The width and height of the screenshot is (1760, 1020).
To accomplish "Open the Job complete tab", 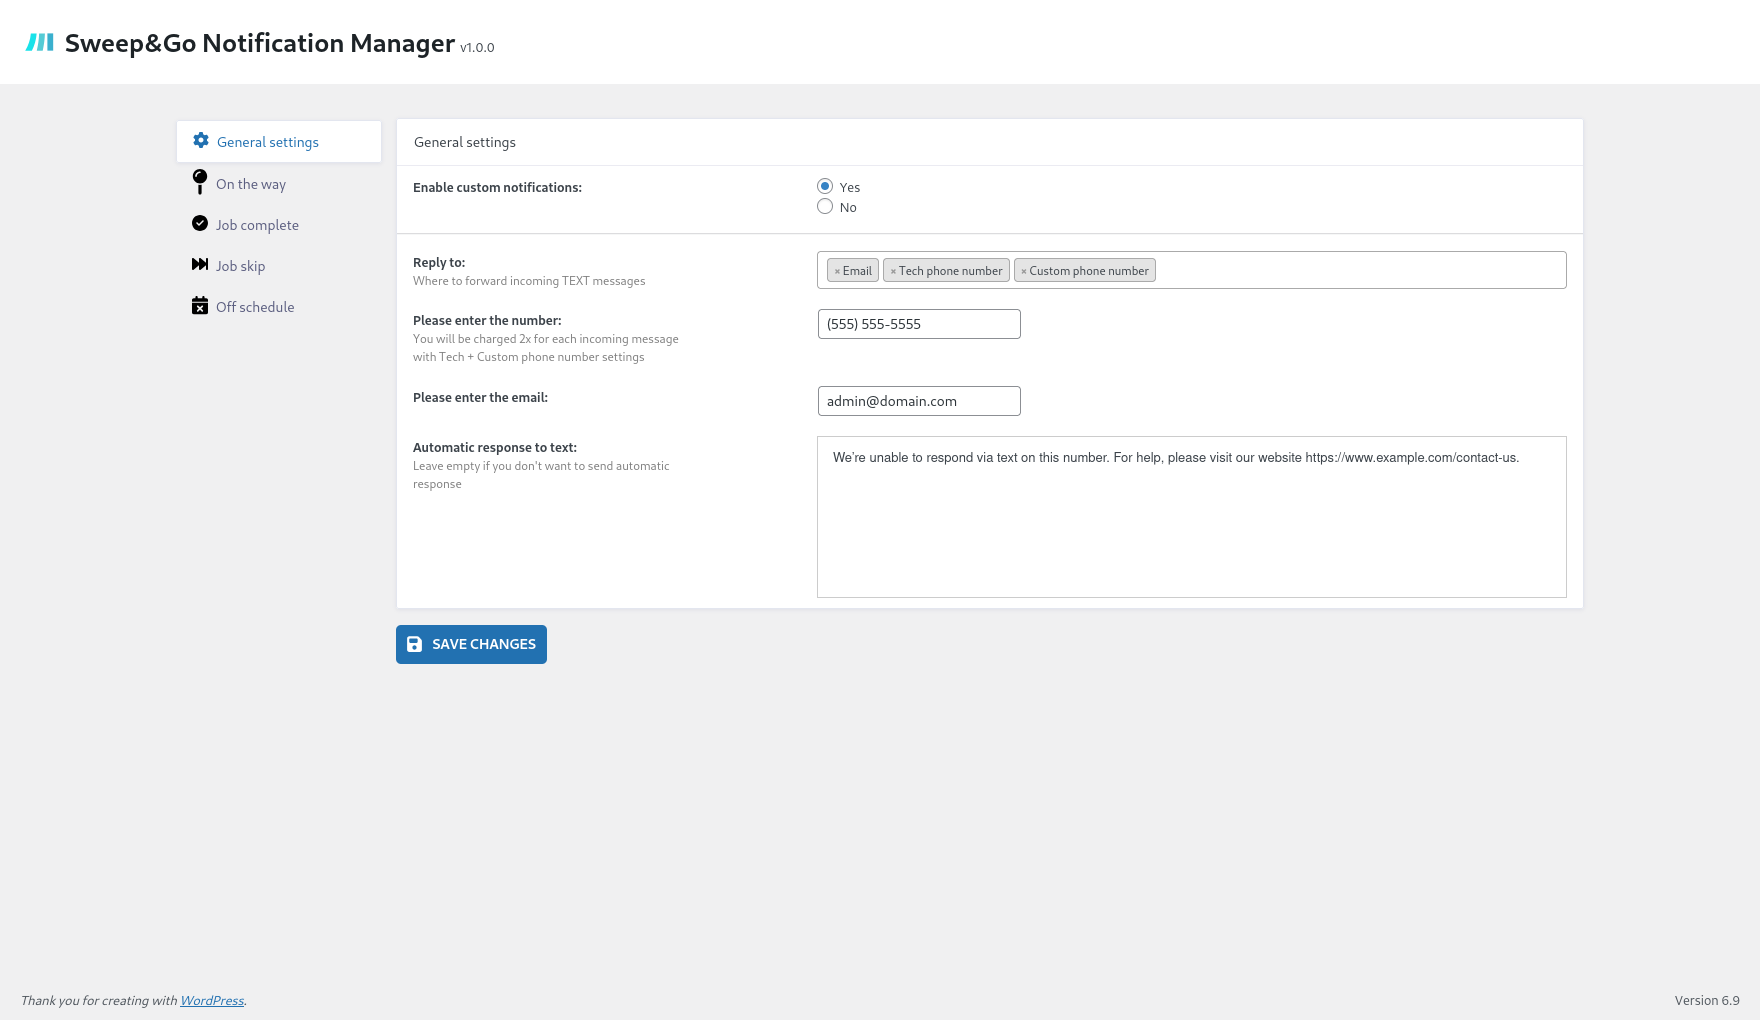I will (x=257, y=225).
